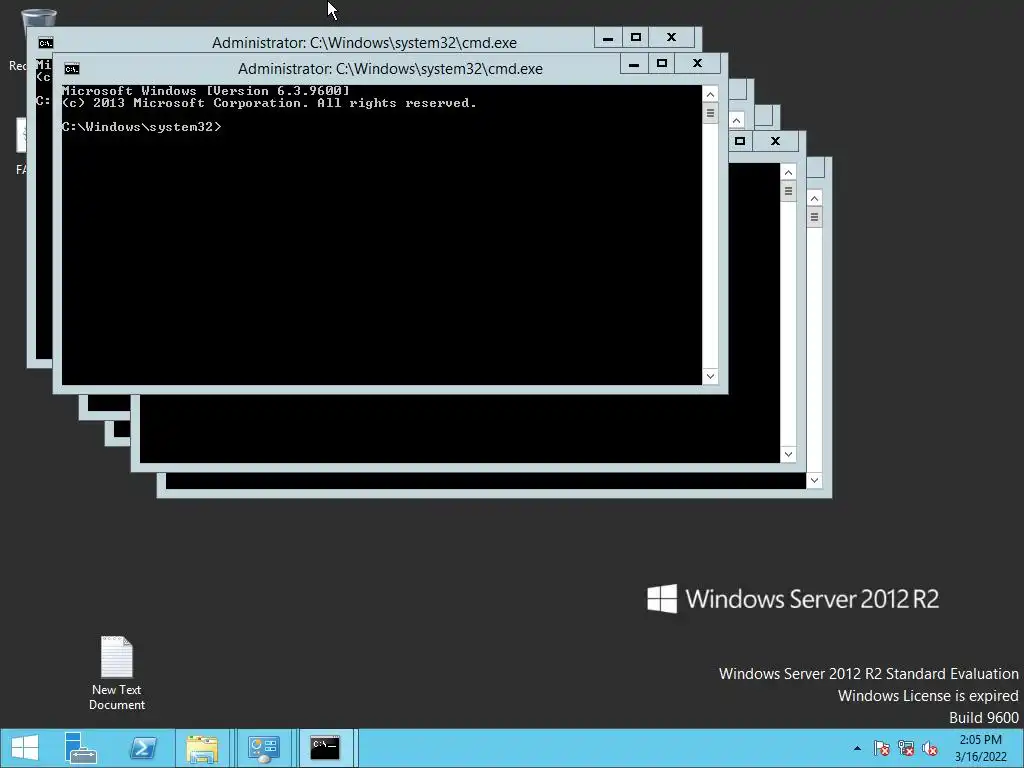The image size is (1024, 768).
Task: Select the New Text Document desktop icon
Action: [x=117, y=674]
